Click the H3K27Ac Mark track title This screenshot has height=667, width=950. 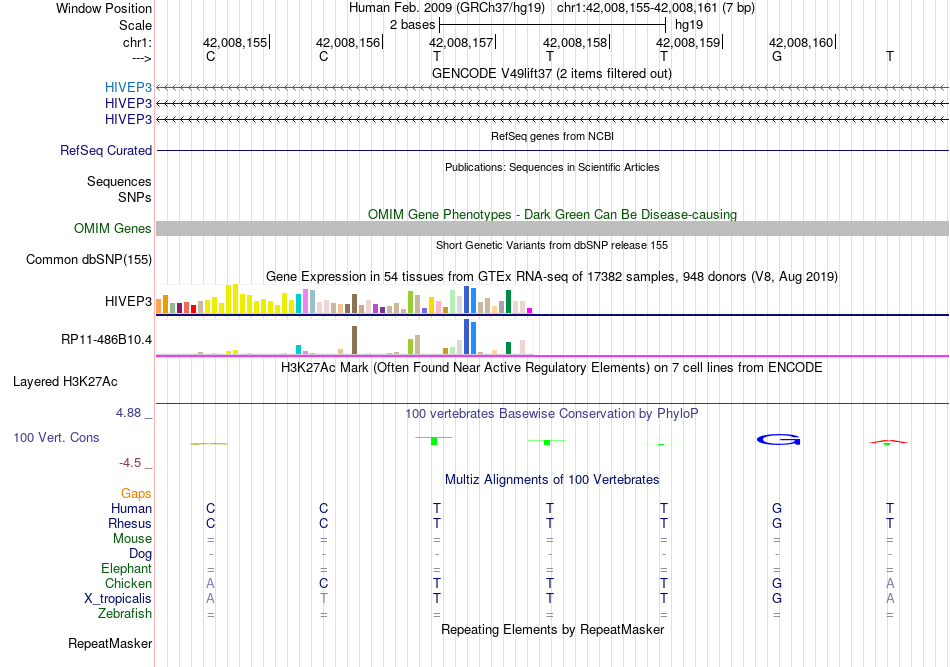tap(552, 368)
